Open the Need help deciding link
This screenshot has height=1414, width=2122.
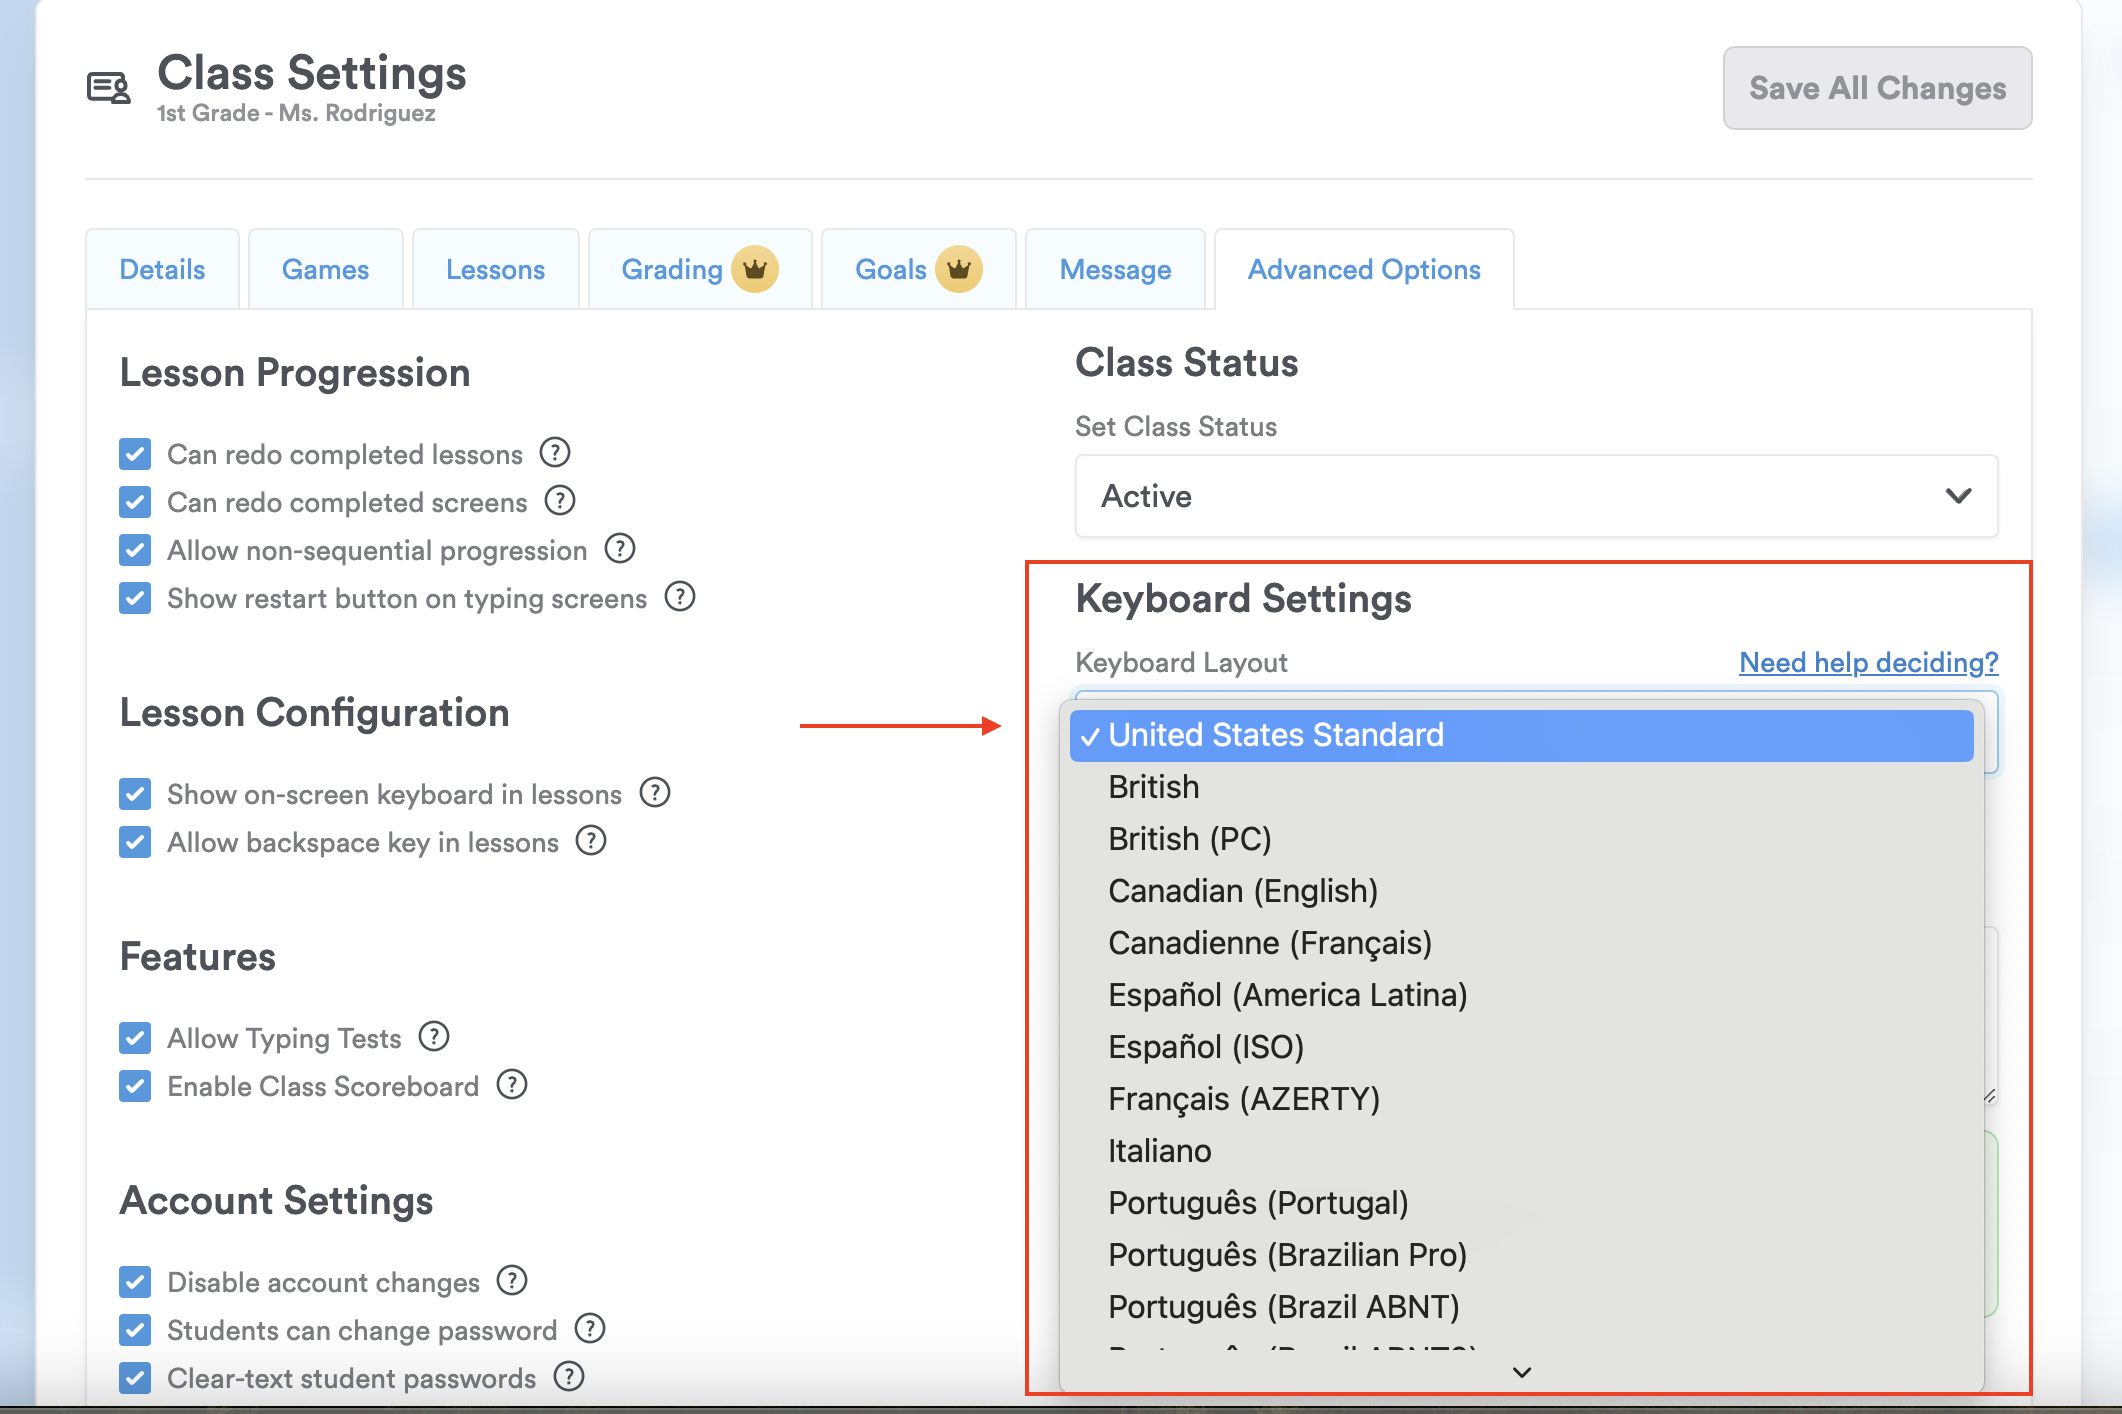(x=1868, y=662)
